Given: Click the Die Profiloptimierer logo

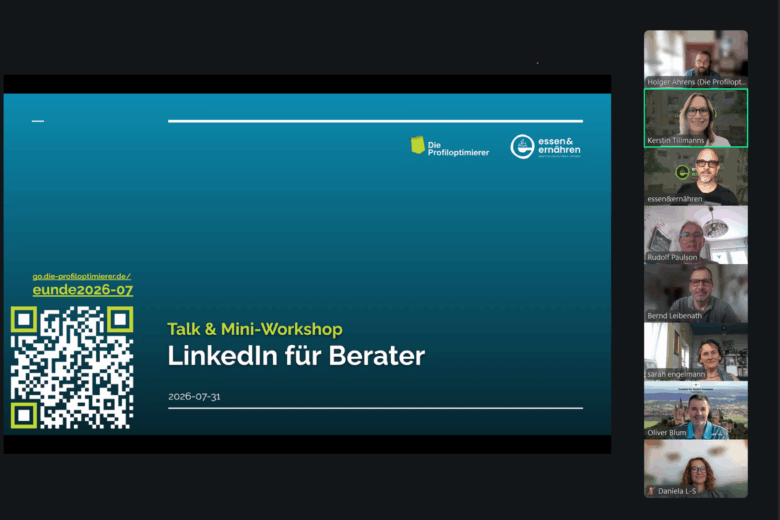Looking at the screenshot, I should coord(450,147).
